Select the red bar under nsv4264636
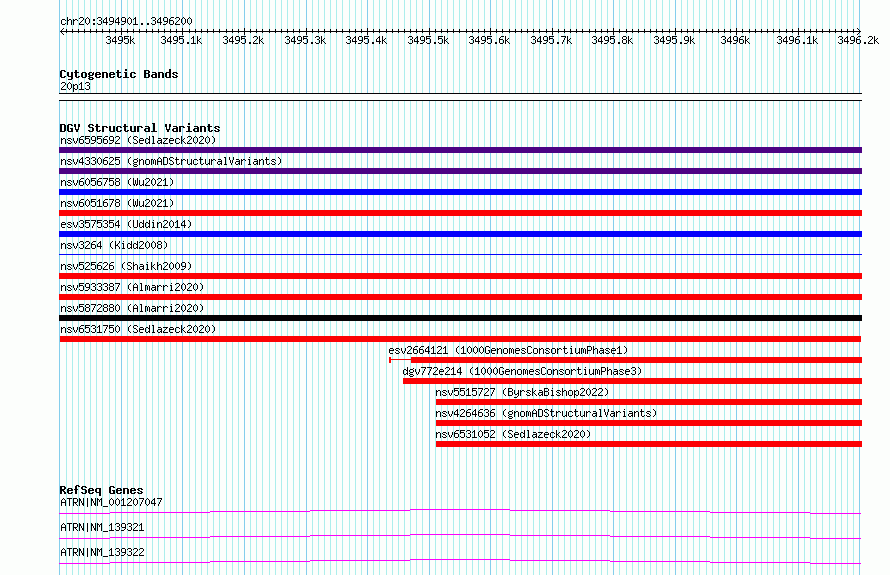Viewport: 890px width, 575px height. coord(649,423)
